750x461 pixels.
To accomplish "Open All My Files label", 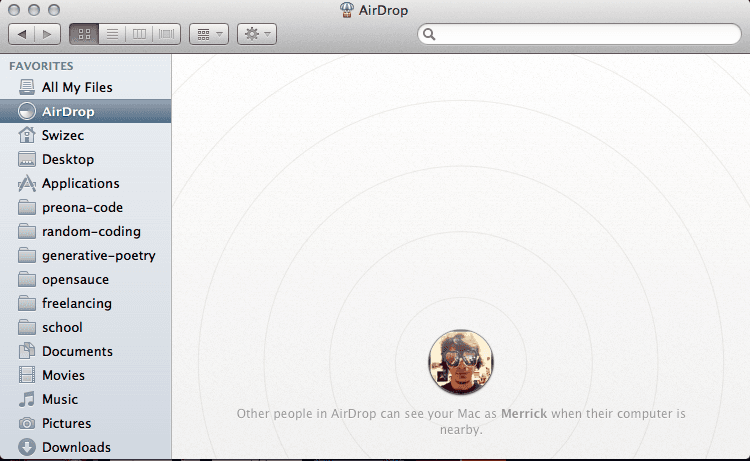I will tap(77, 88).
